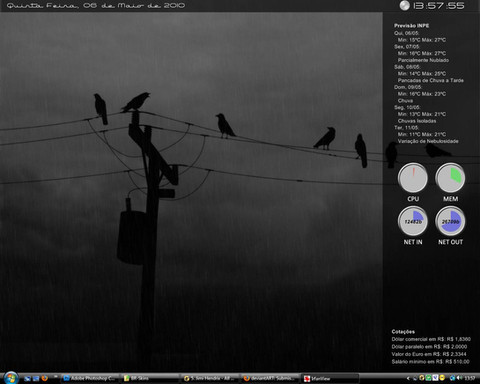The height and width of the screenshot is (384, 480).
Task: Click 'Variação de Nebulosidade' forecast text
Action: [x=428, y=141]
